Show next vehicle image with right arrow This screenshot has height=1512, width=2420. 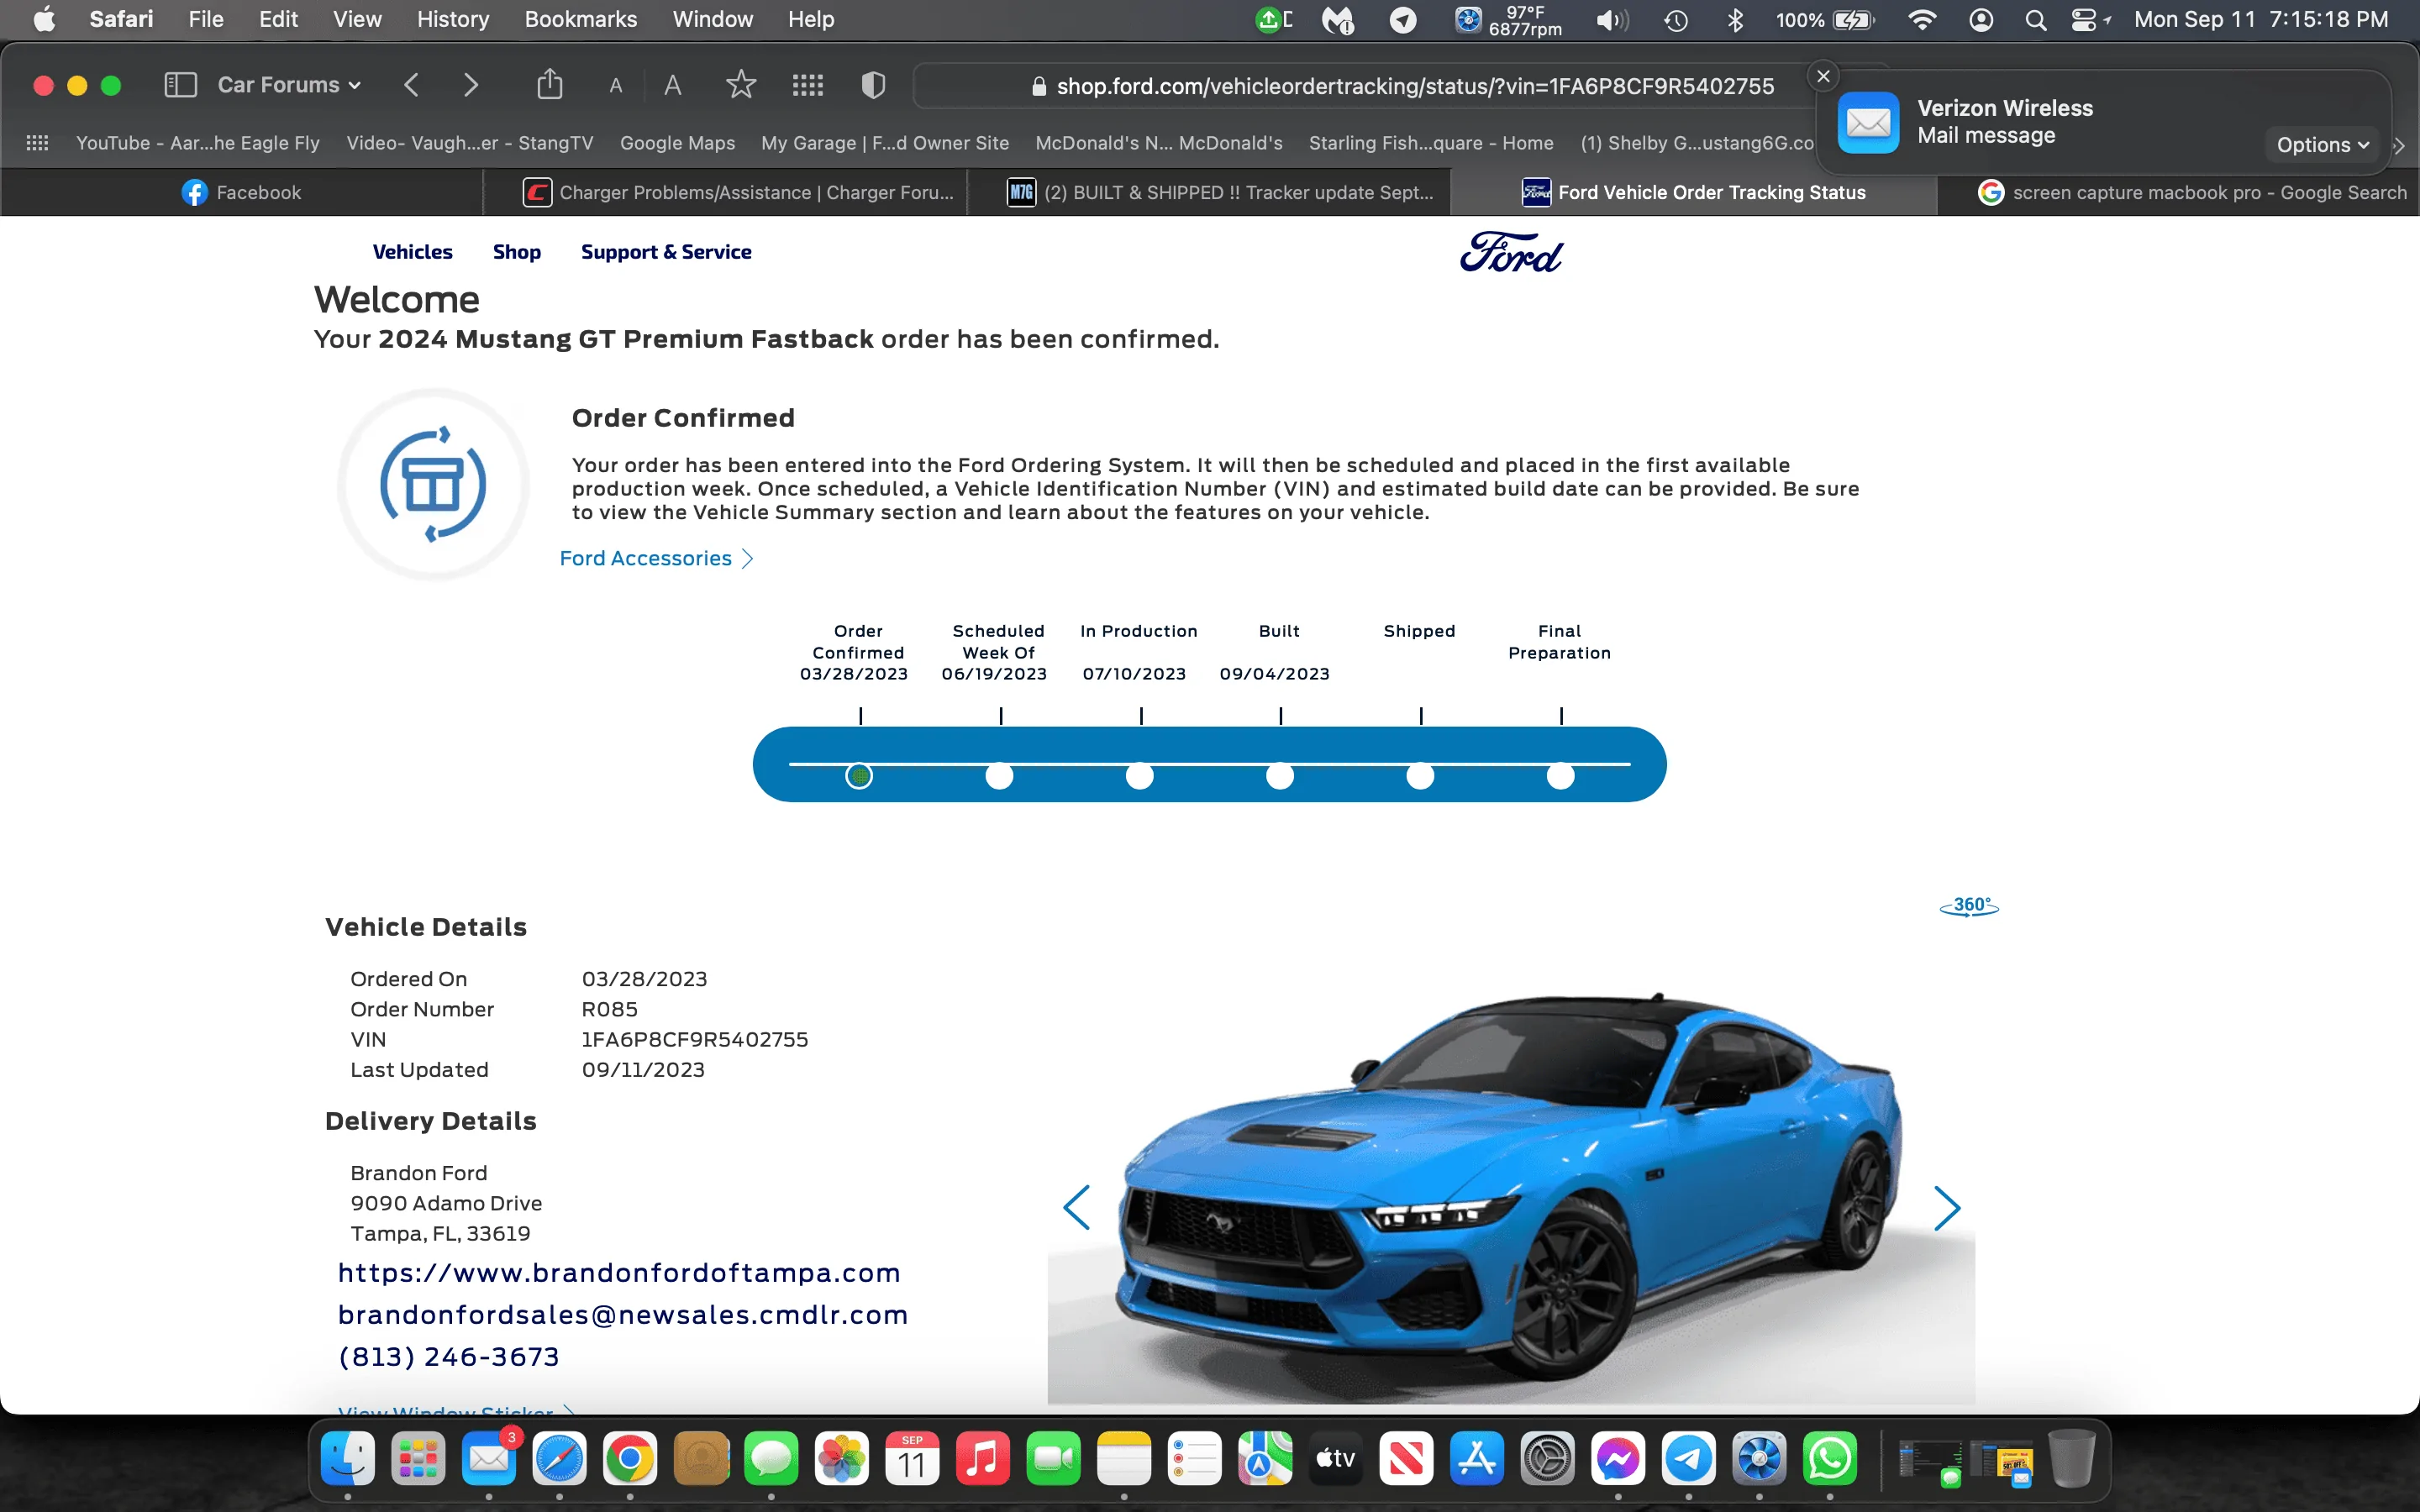click(1947, 1208)
